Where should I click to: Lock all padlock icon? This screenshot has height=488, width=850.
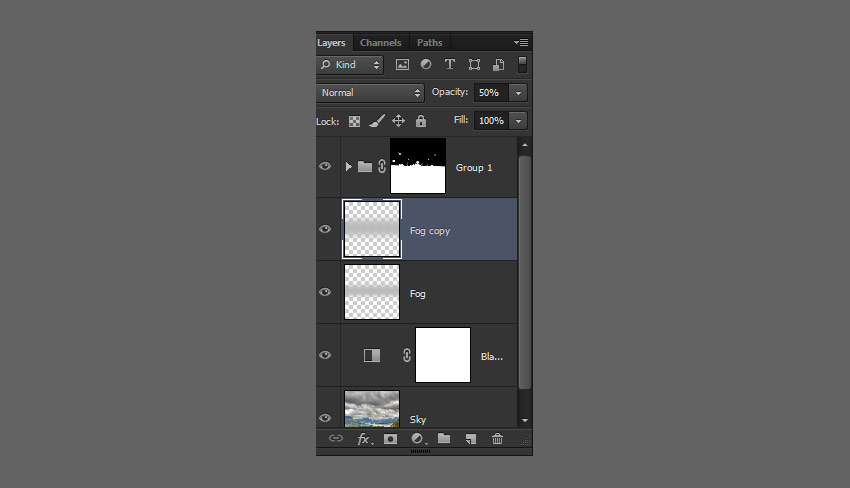point(421,120)
